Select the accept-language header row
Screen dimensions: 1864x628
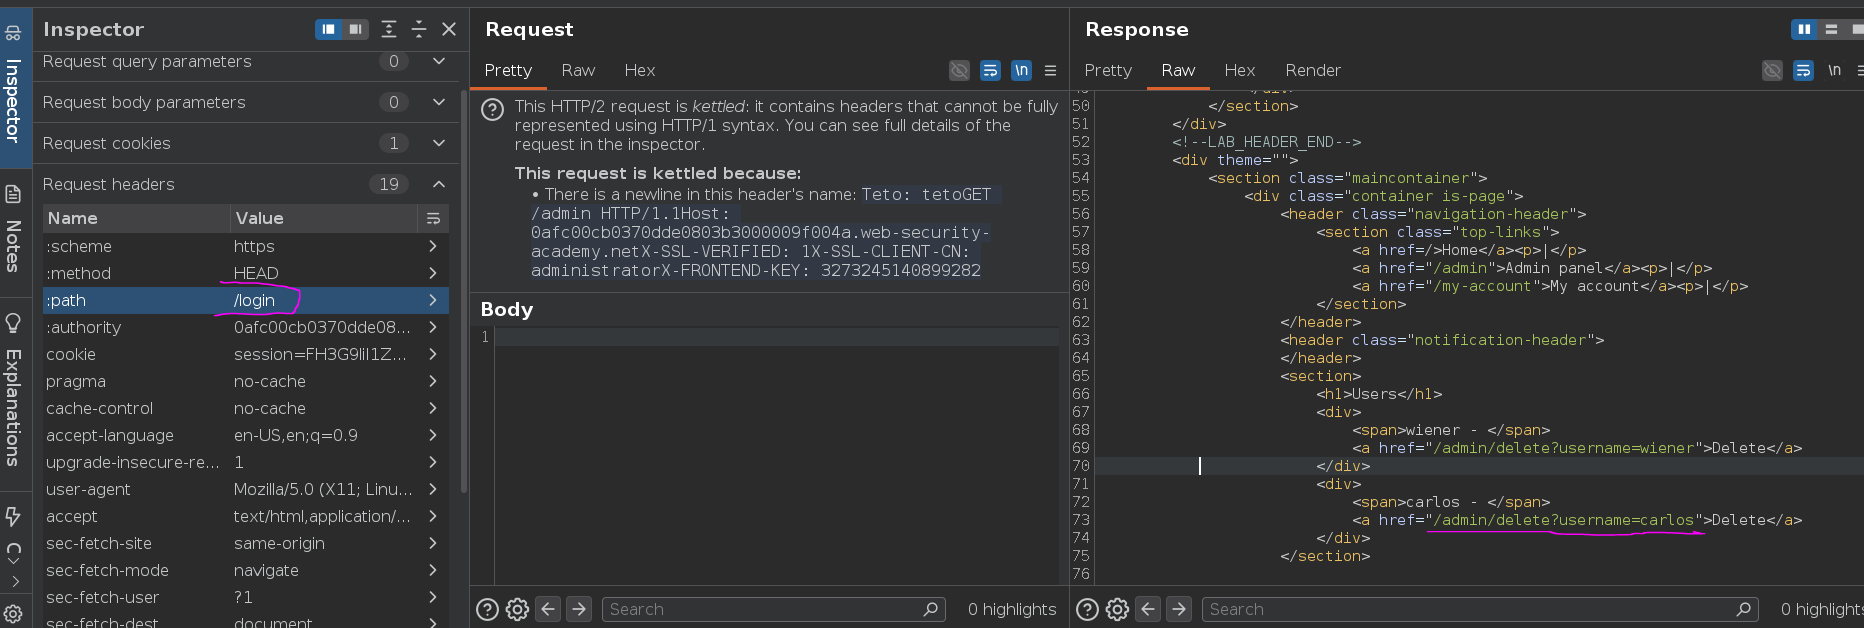point(245,435)
